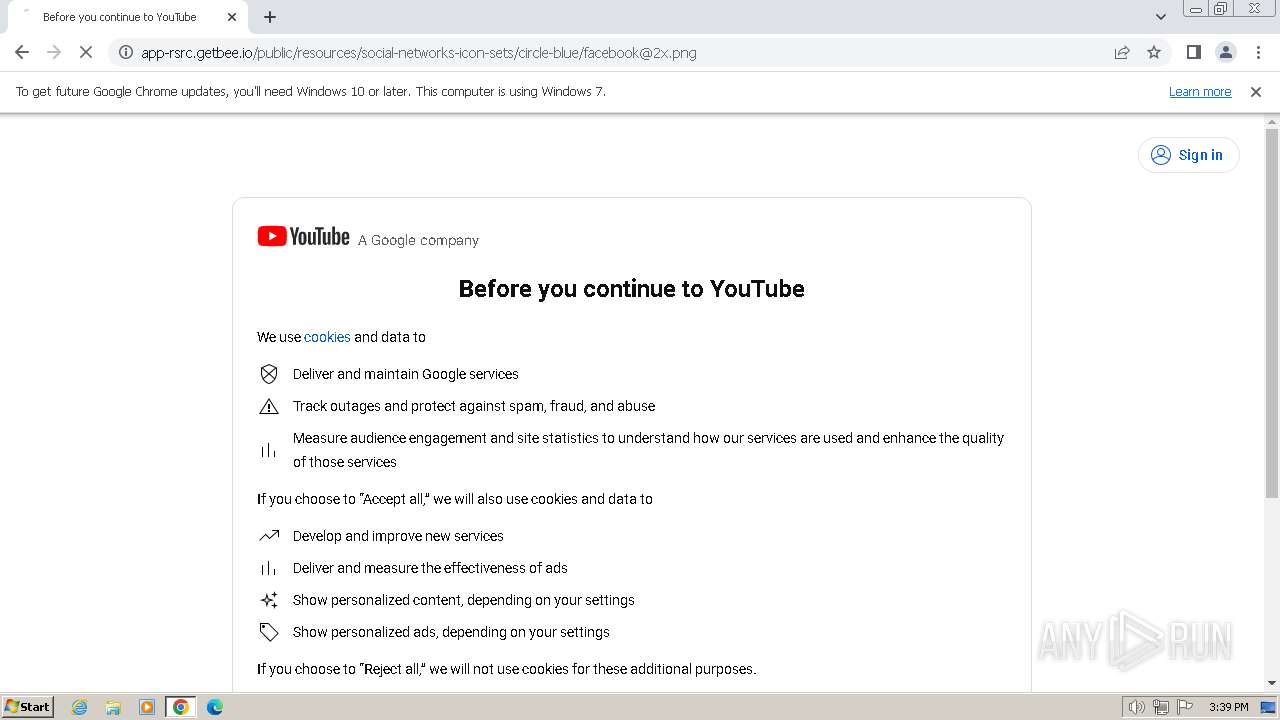Viewport: 1280px width, 720px height.
Task: Click the system clock showing 3:39 PM
Action: click(1228, 707)
